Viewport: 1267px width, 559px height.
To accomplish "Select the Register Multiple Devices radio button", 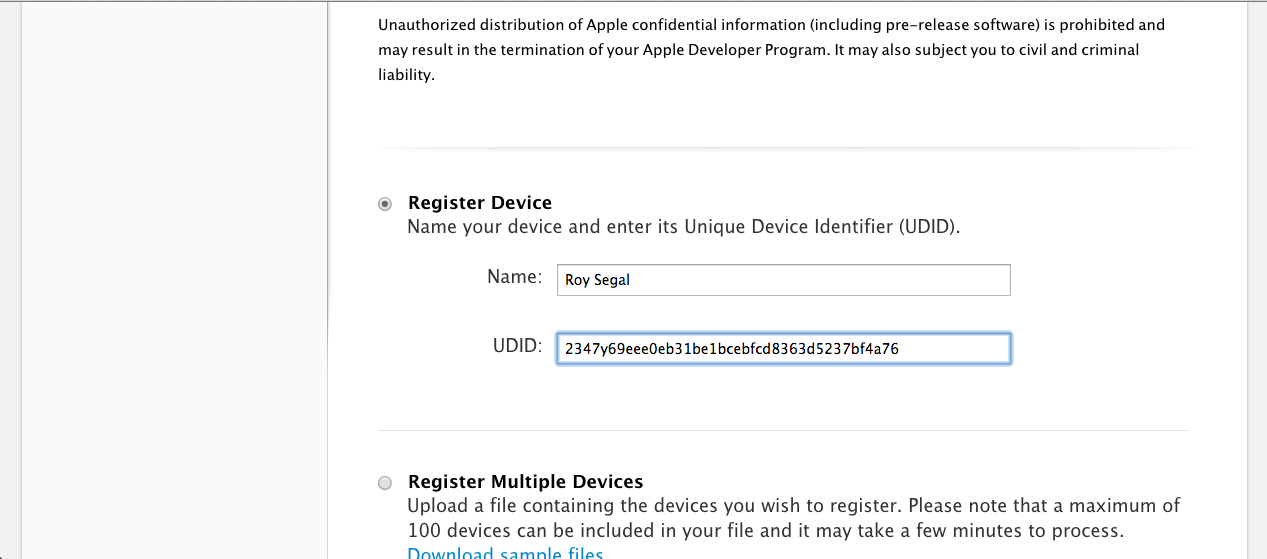I will tap(385, 483).
